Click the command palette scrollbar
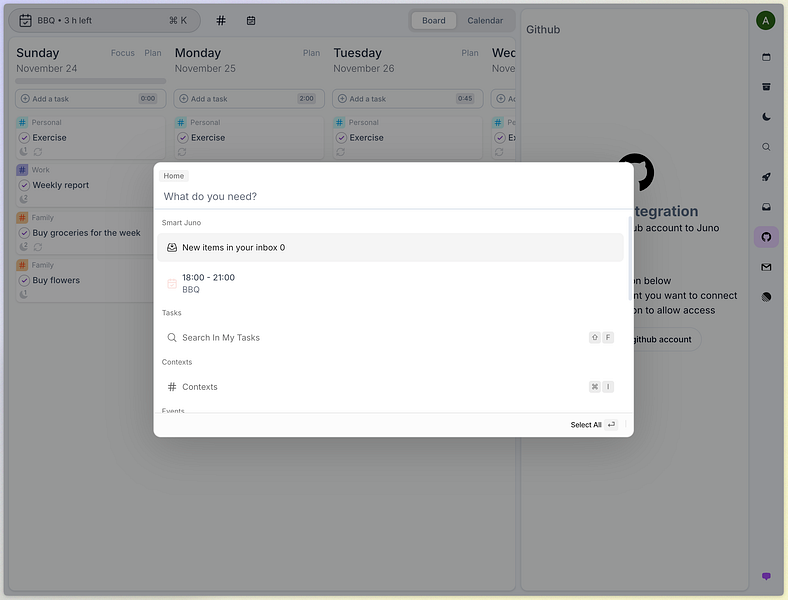This screenshot has height=600, width=788. pyautogui.click(x=630, y=258)
